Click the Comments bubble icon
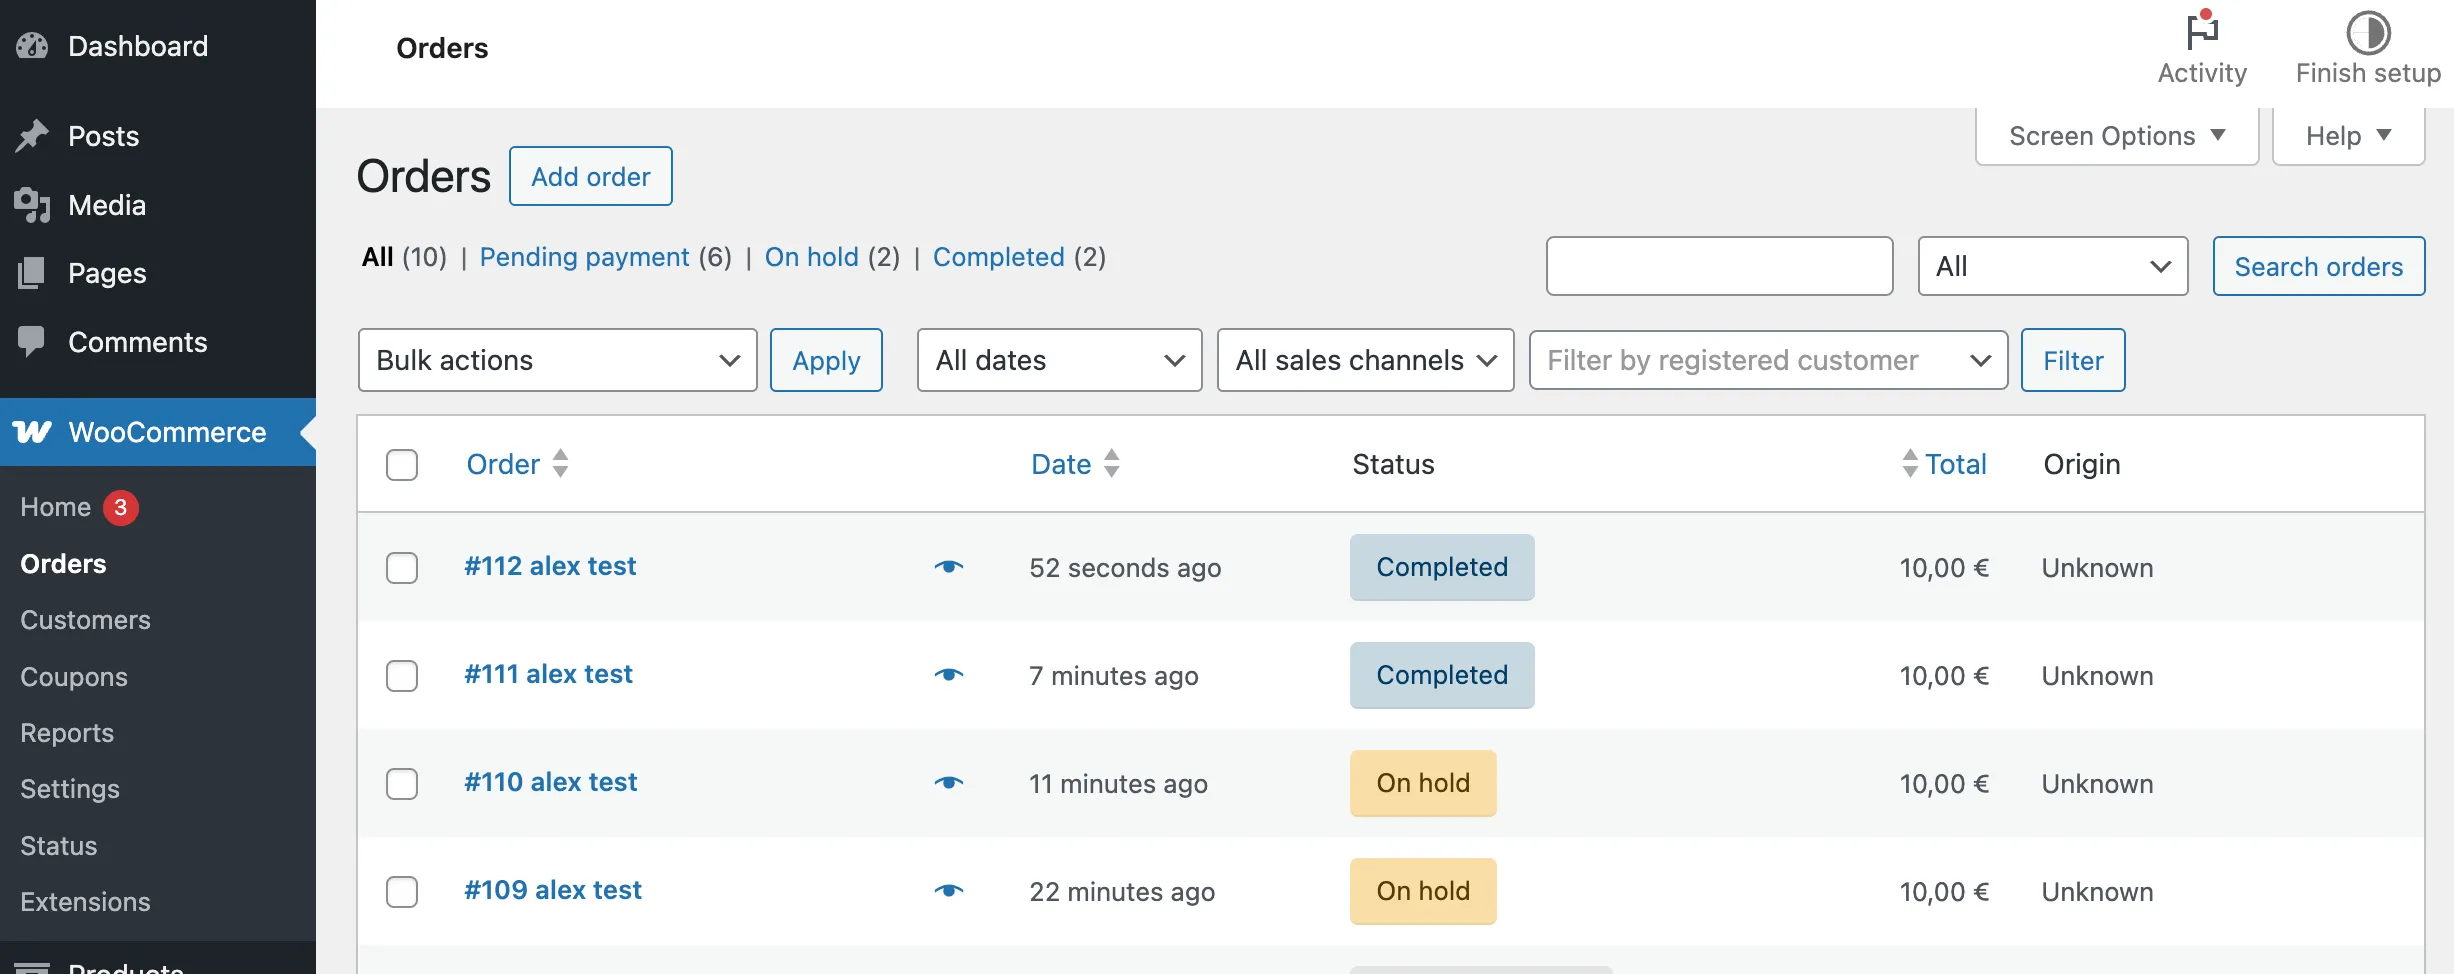Screen dimensions: 2454x974 (x=32, y=342)
